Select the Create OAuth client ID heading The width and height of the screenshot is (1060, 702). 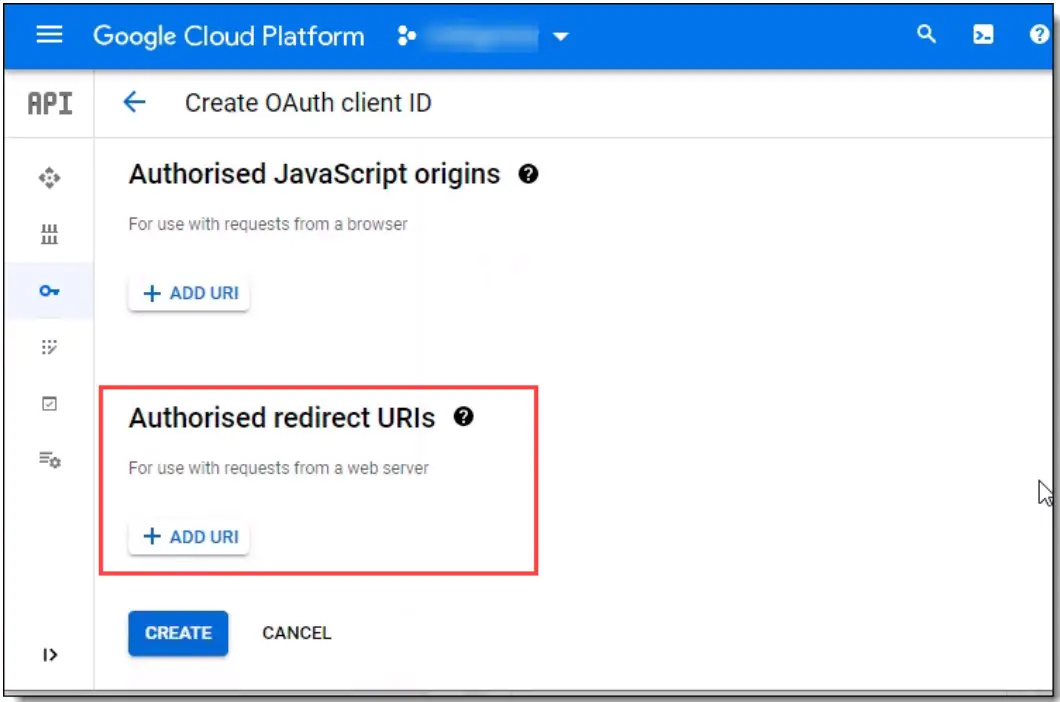coord(307,102)
